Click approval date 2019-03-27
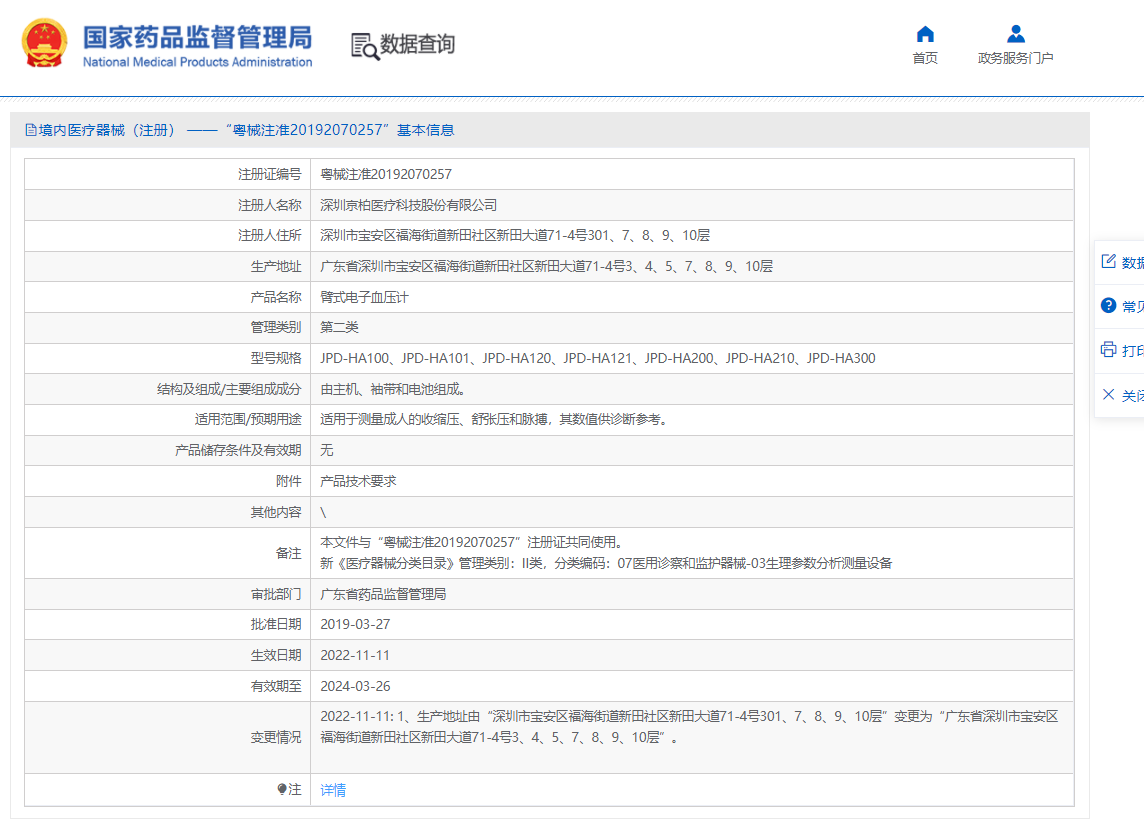Image resolution: width=1144 pixels, height=828 pixels. pos(355,624)
